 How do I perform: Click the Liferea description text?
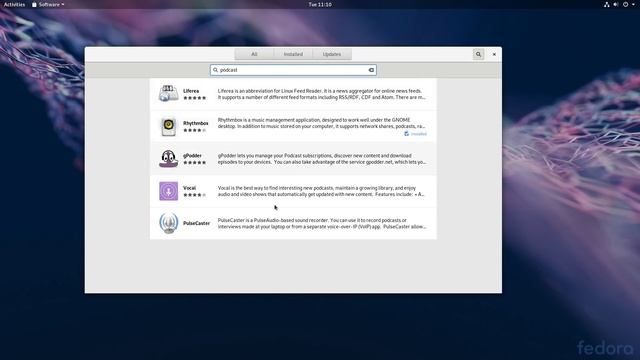point(322,94)
